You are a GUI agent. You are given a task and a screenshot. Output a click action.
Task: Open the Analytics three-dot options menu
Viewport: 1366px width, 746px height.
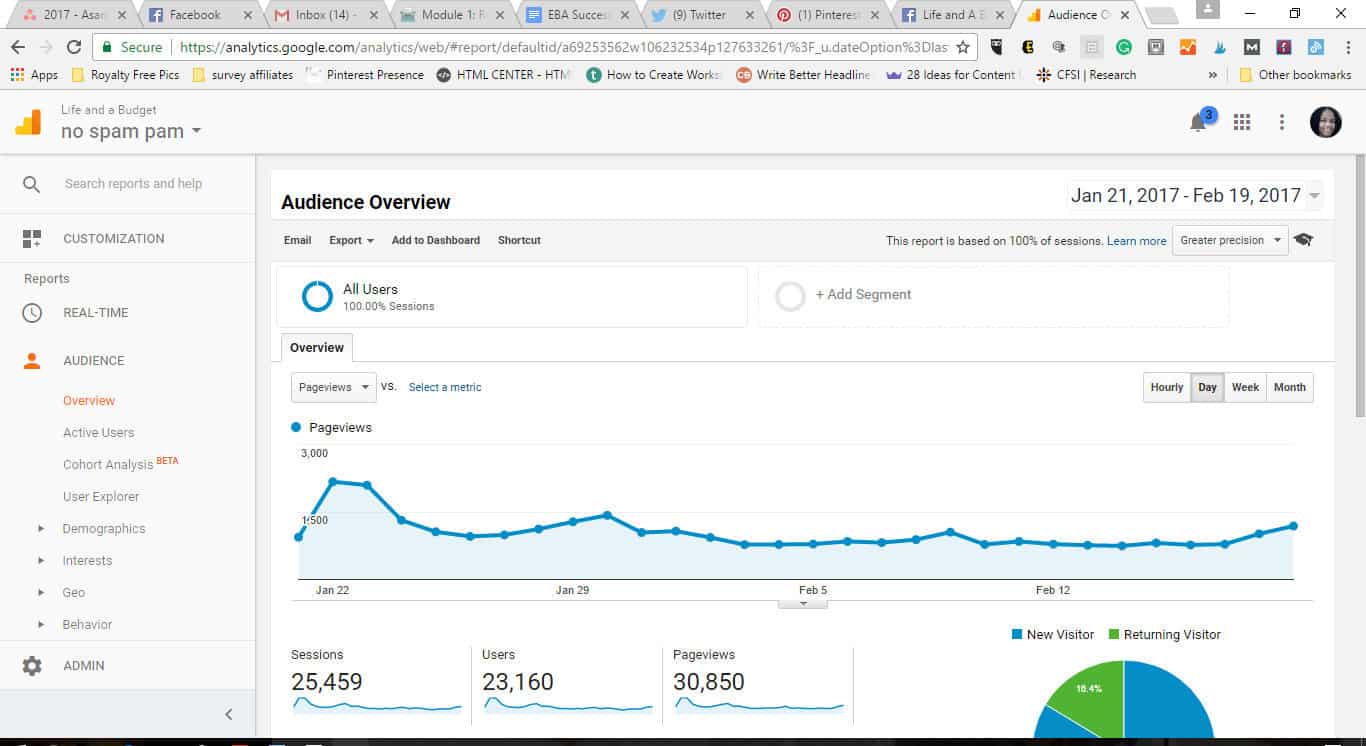[1282, 122]
